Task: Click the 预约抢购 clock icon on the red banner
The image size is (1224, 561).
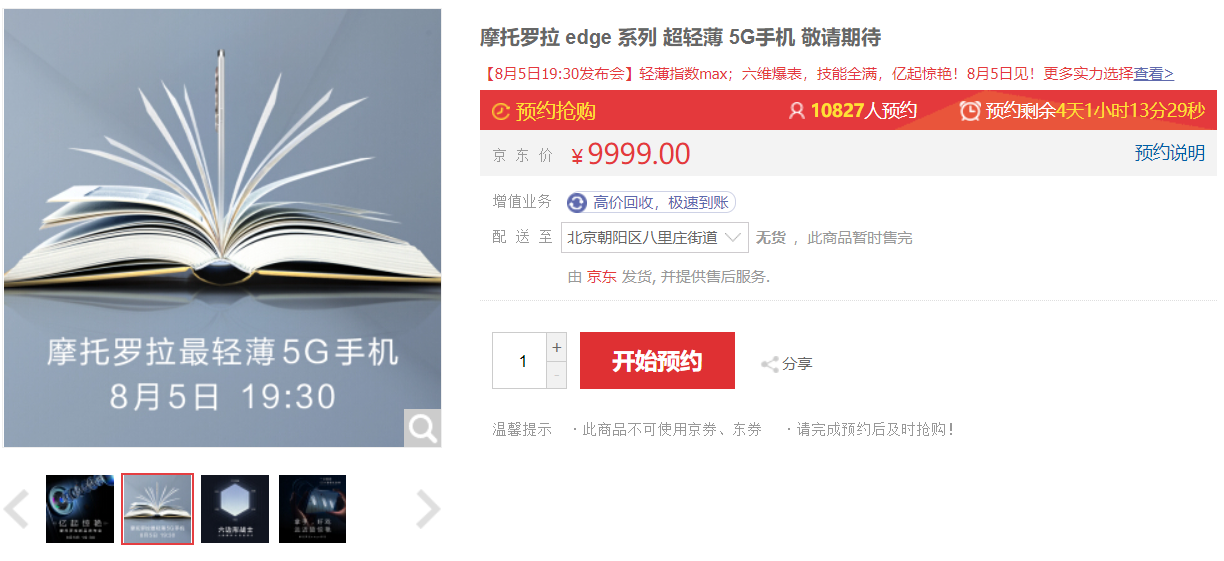Action: click(x=501, y=111)
